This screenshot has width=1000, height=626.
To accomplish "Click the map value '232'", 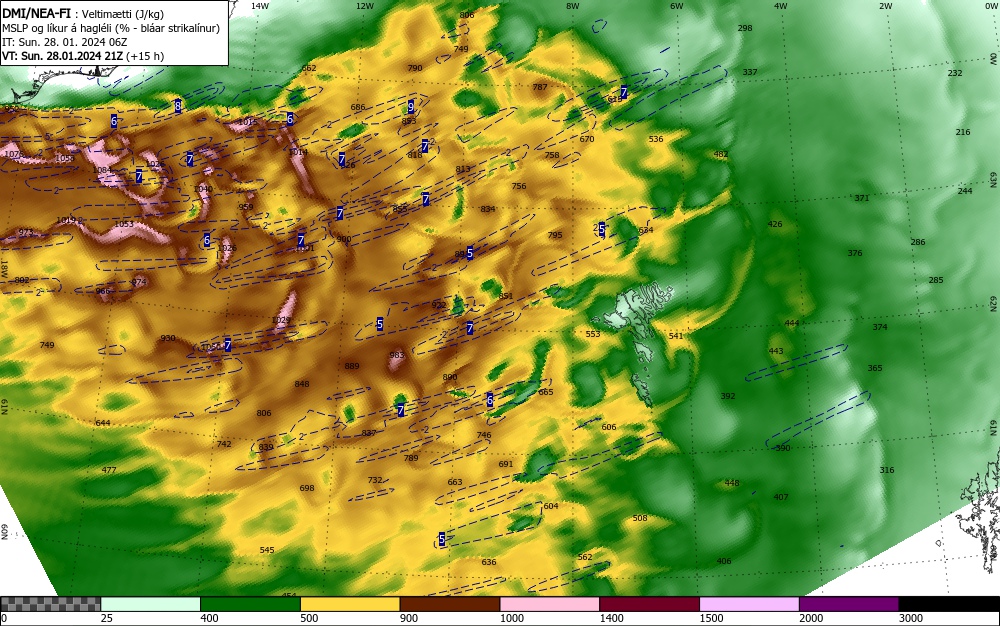I will 955,73.
